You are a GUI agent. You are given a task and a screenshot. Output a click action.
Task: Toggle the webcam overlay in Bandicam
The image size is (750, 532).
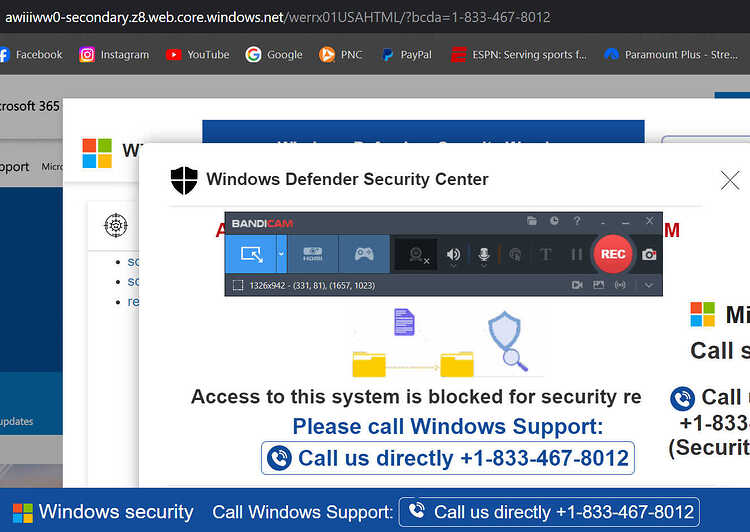pyautogui.click(x=418, y=255)
